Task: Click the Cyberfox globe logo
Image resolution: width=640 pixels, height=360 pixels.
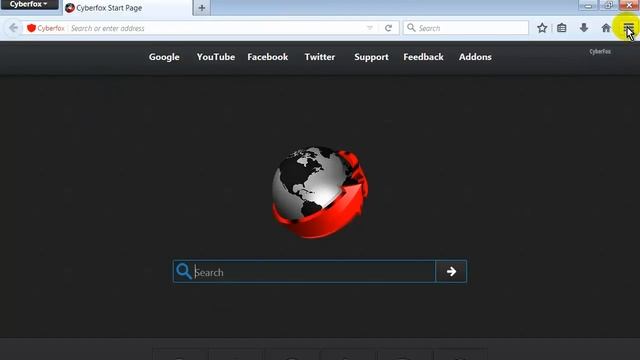Action: point(320,192)
